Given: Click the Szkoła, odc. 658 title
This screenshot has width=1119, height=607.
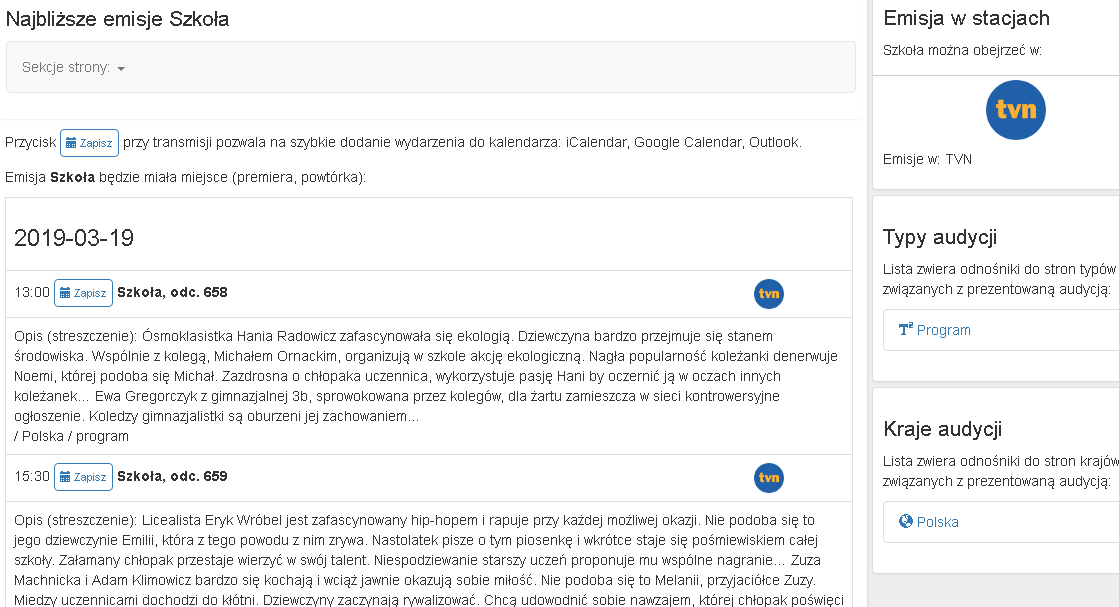Looking at the screenshot, I should click(x=172, y=292).
